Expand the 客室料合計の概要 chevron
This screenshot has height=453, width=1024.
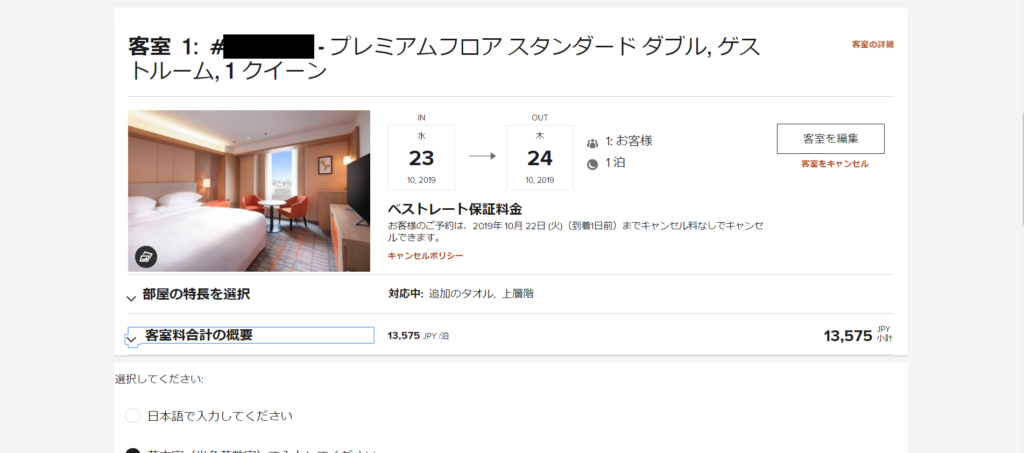click(131, 339)
